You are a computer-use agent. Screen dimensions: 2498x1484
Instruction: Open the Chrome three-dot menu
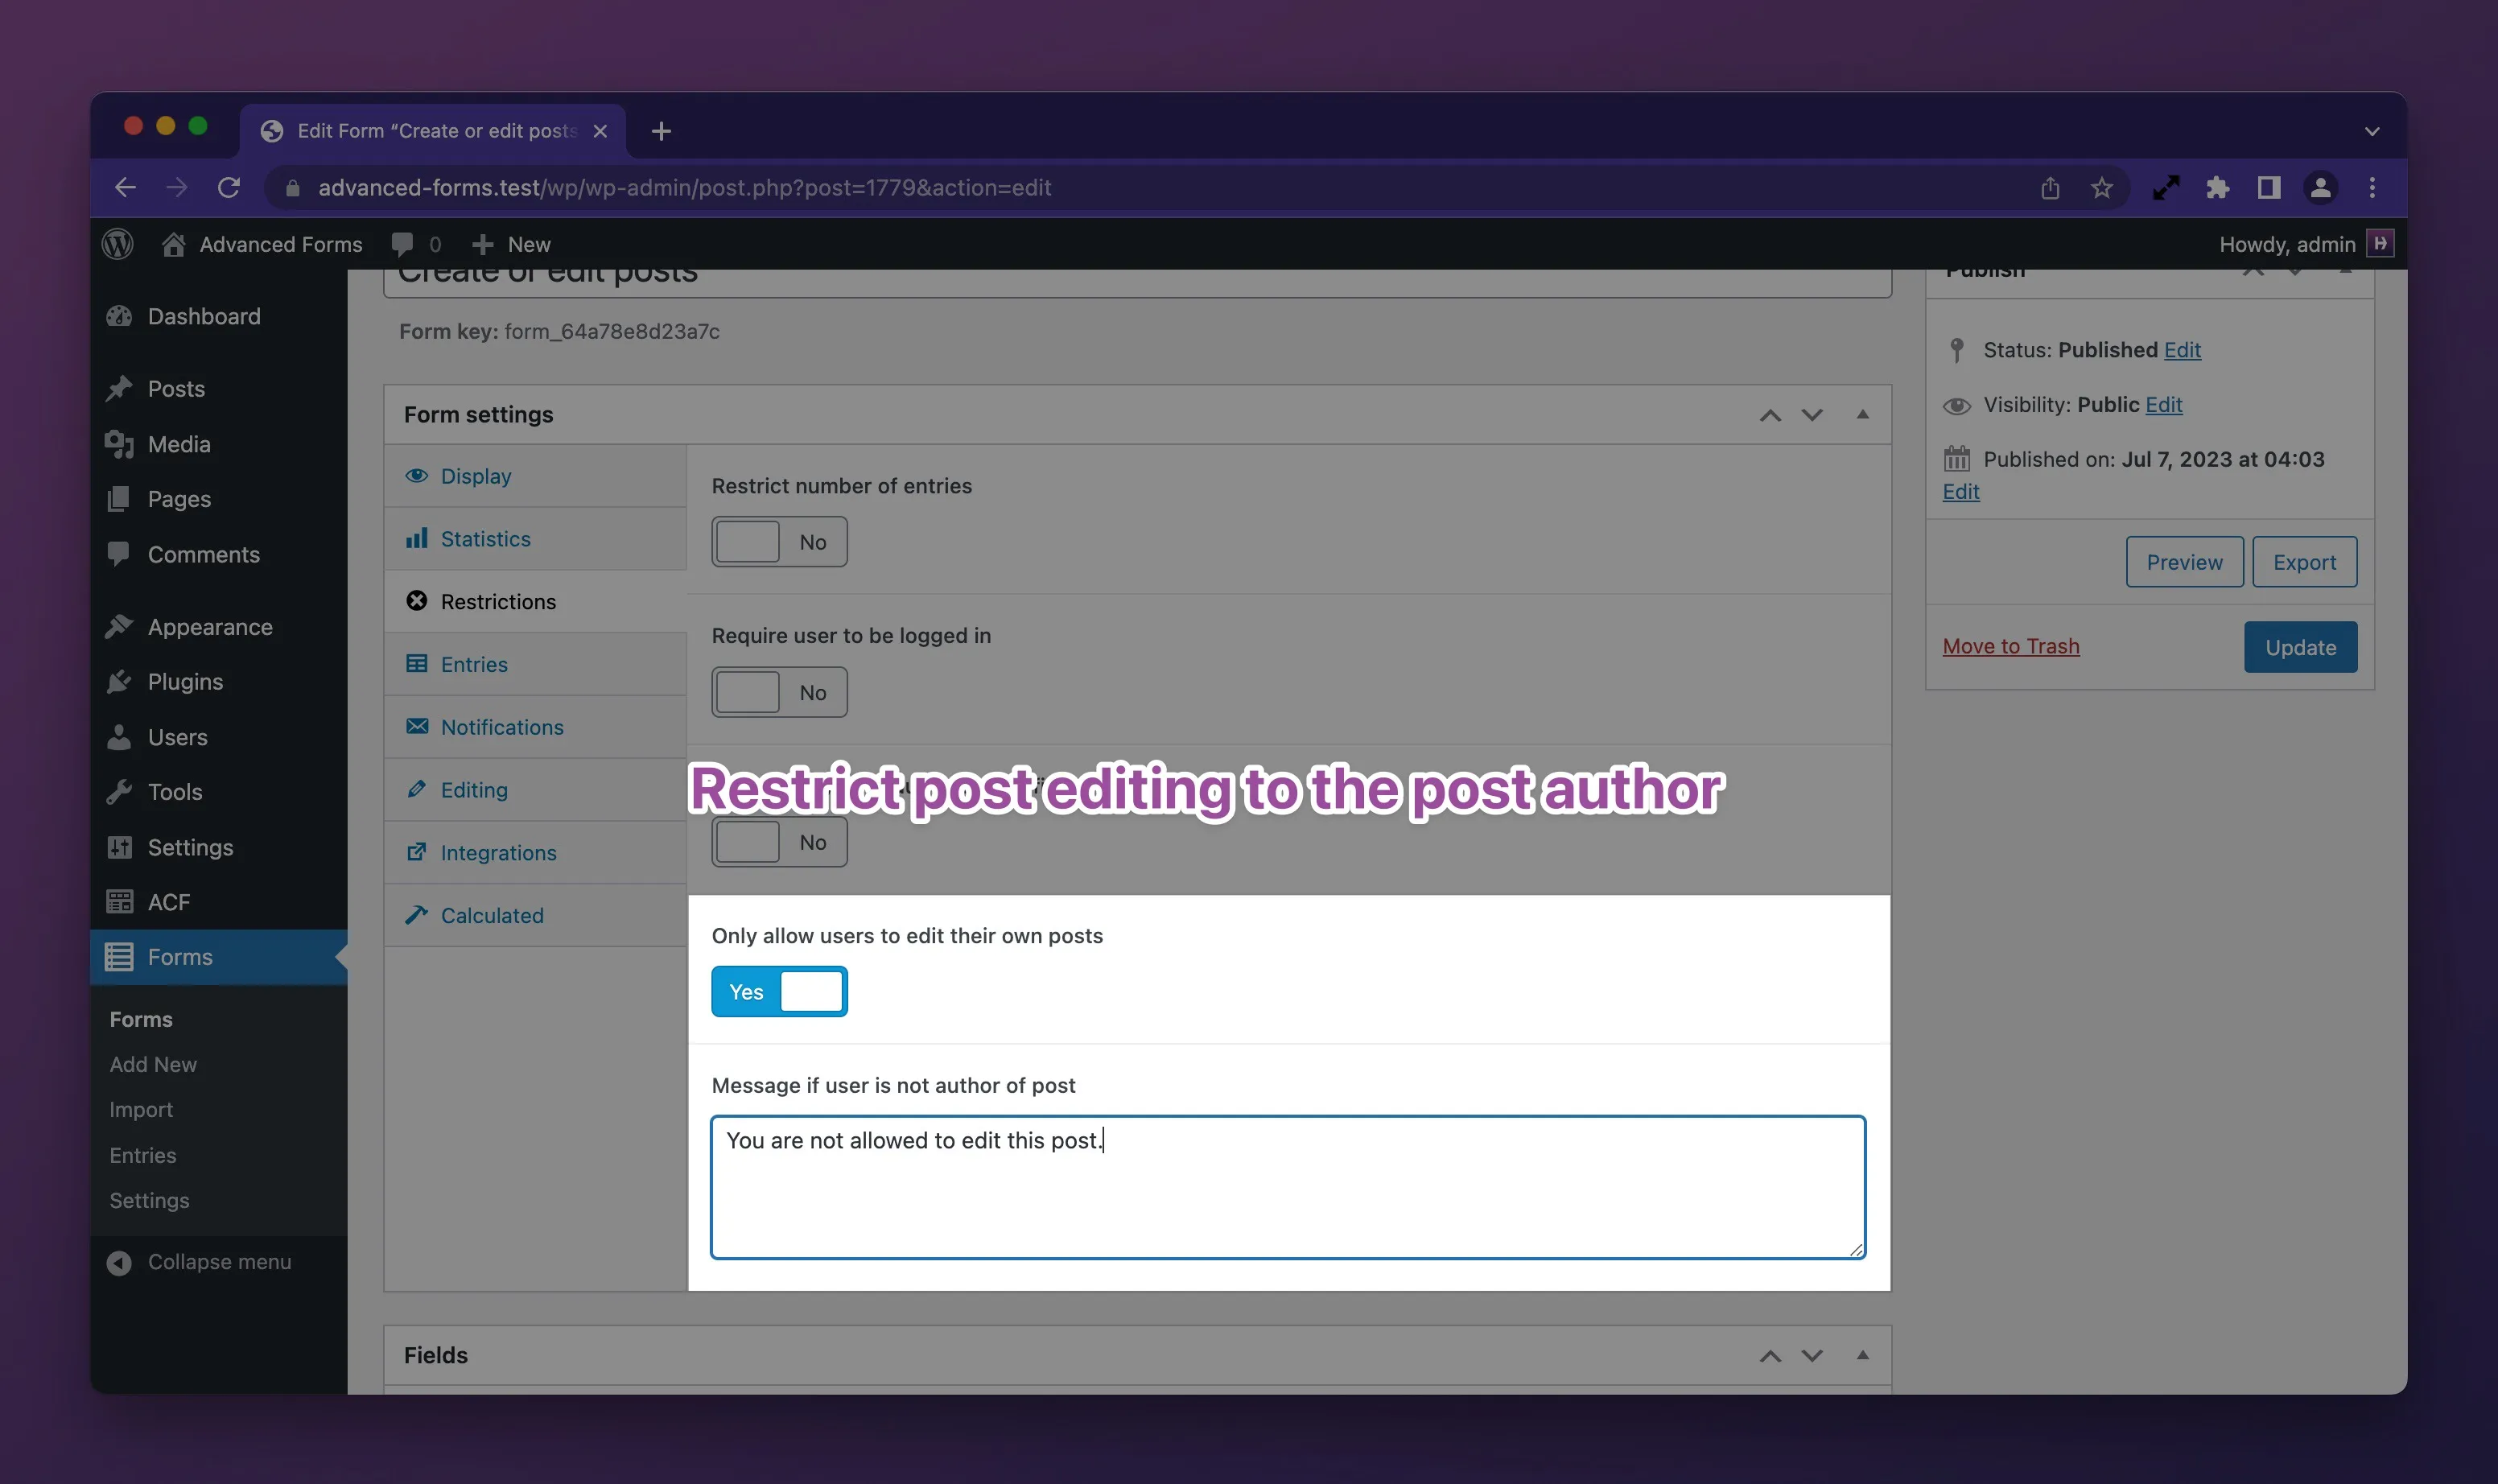2372,187
